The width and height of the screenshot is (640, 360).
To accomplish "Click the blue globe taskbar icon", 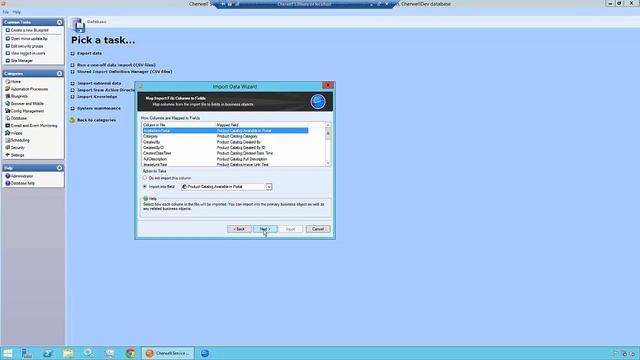I will tap(205, 353).
